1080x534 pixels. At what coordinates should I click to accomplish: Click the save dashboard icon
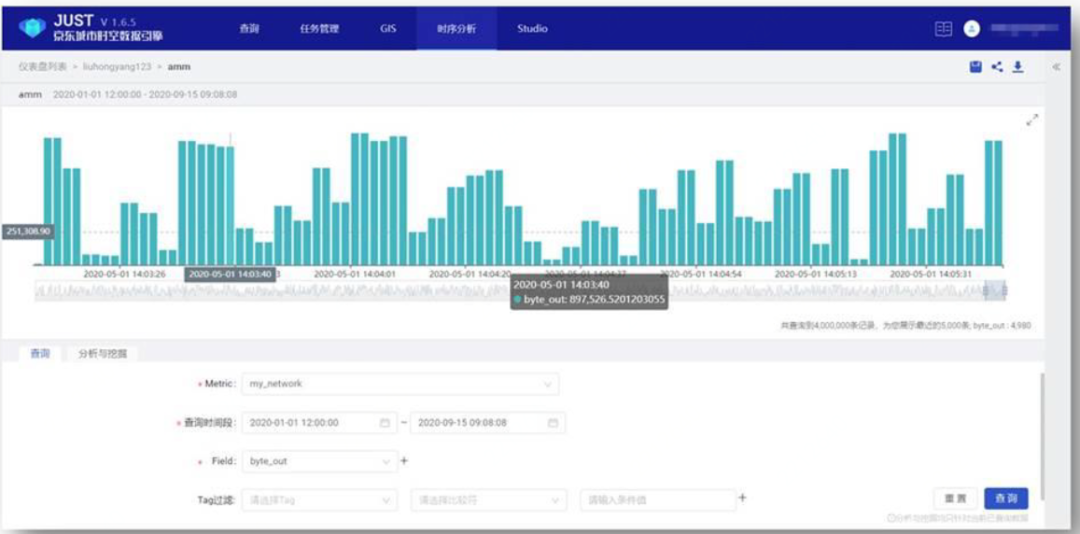pyautogui.click(x=975, y=67)
